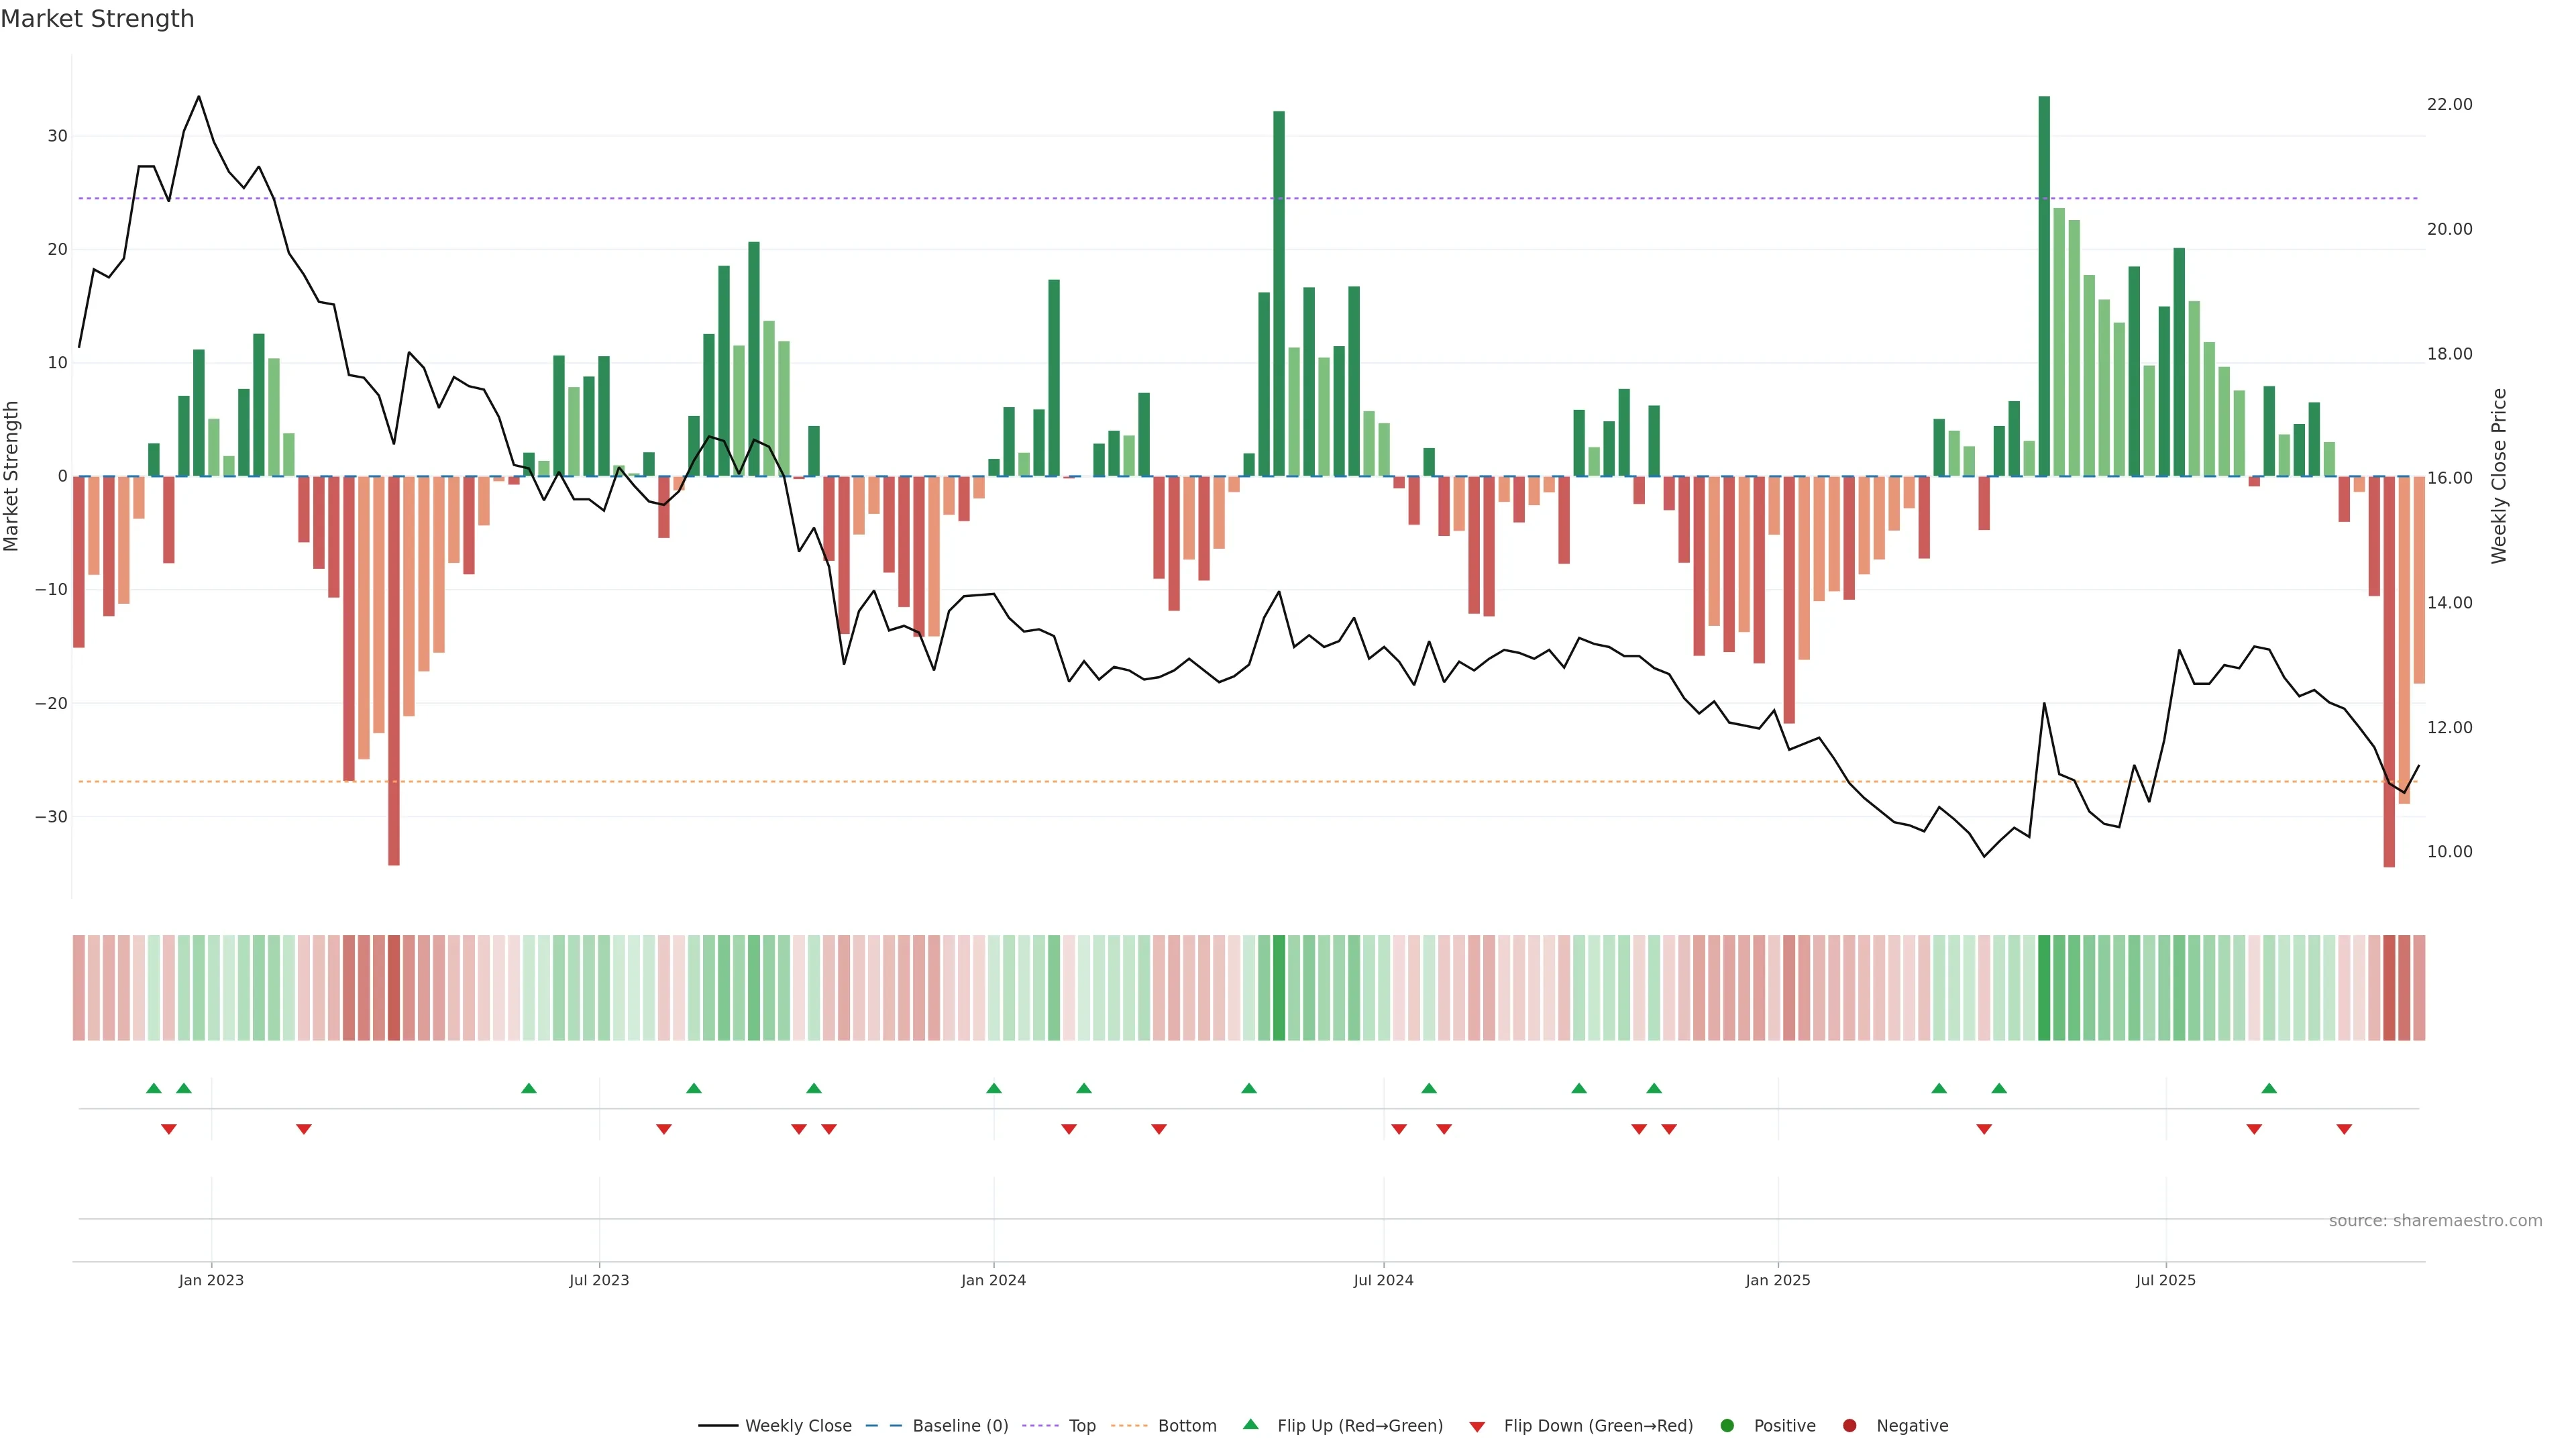Click the Weekly Close Price axis title
The height and width of the screenshot is (1449, 2576).
pos(2499,476)
